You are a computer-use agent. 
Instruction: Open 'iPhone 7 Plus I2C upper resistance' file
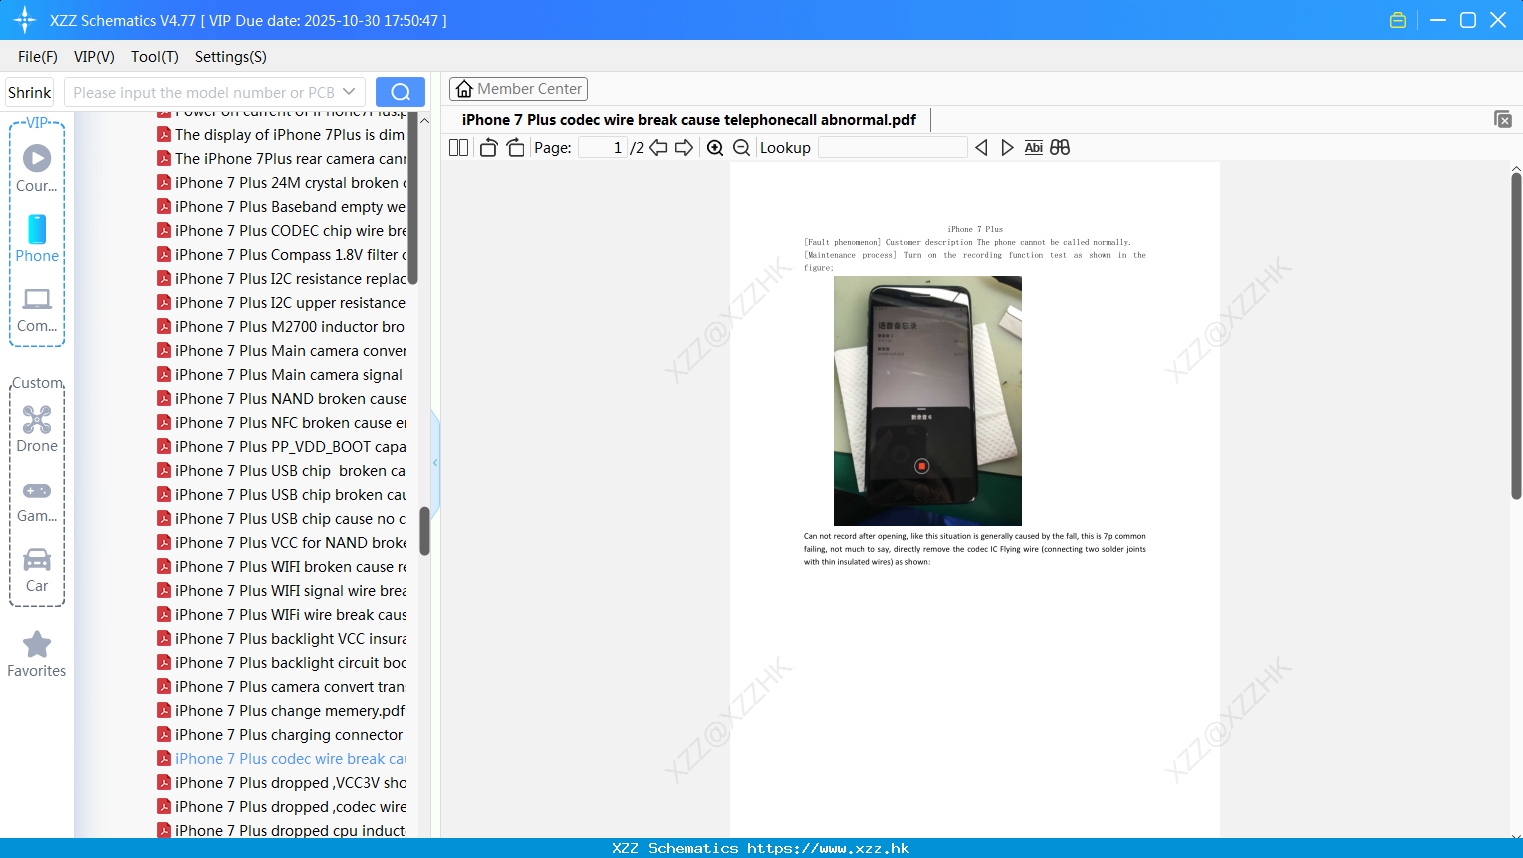coord(282,303)
